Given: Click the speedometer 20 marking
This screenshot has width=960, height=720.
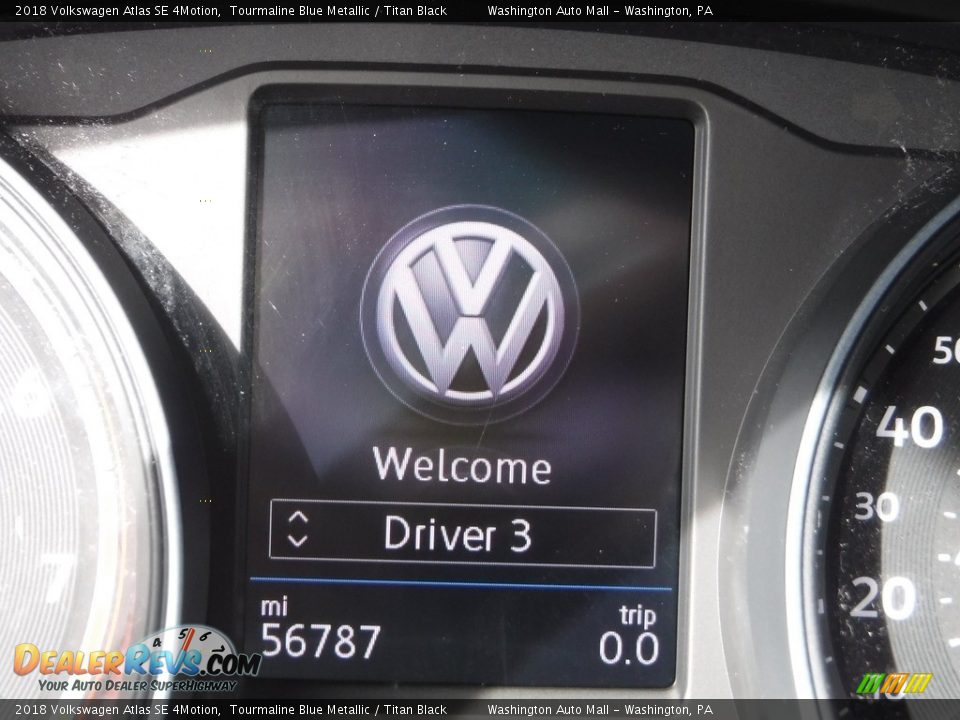Looking at the screenshot, I should (882, 597).
